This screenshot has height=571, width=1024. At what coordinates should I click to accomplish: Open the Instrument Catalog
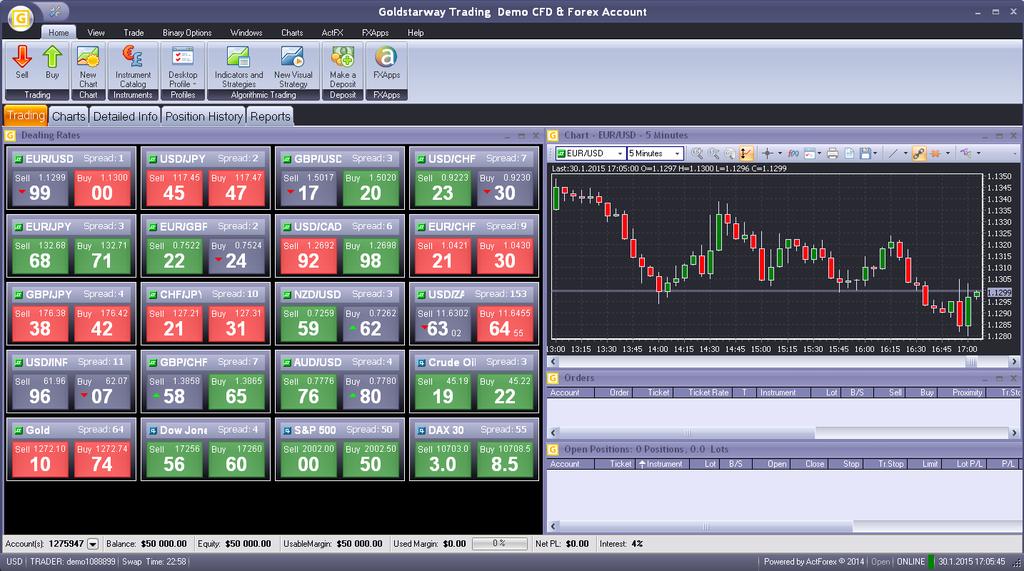click(133, 66)
